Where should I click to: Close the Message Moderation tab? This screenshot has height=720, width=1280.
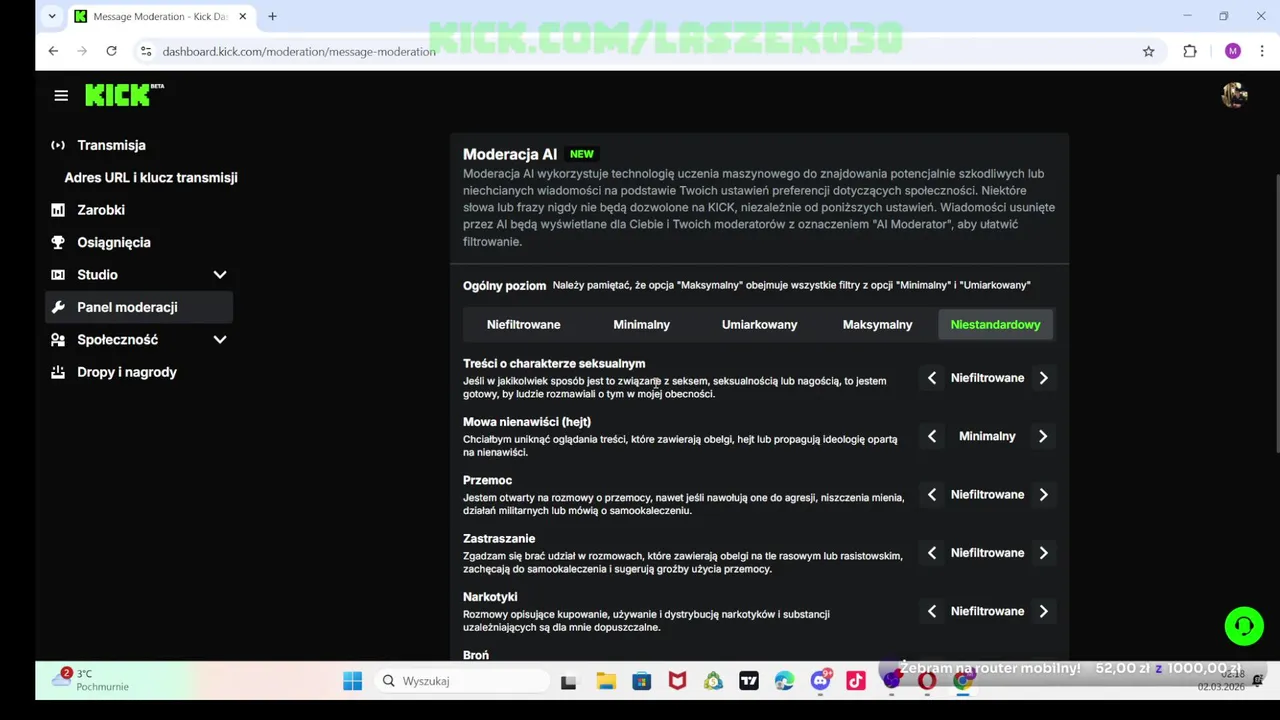(242, 16)
